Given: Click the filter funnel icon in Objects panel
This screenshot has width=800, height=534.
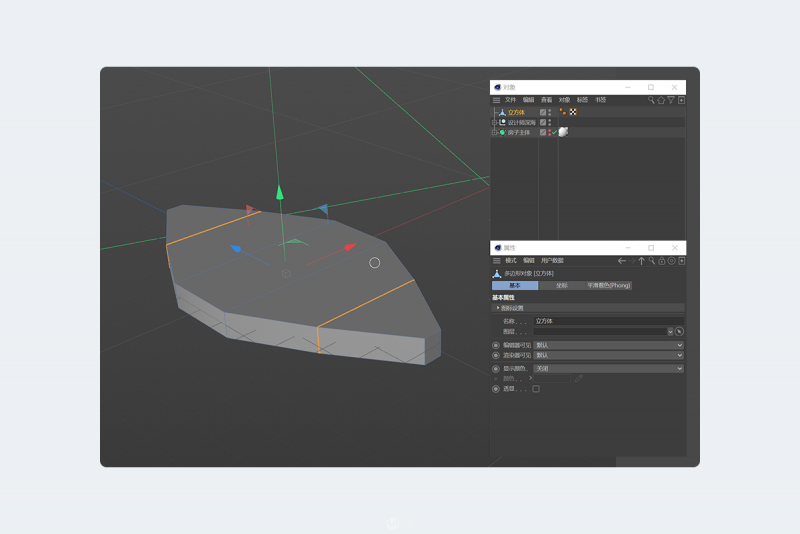Looking at the screenshot, I should [671, 100].
